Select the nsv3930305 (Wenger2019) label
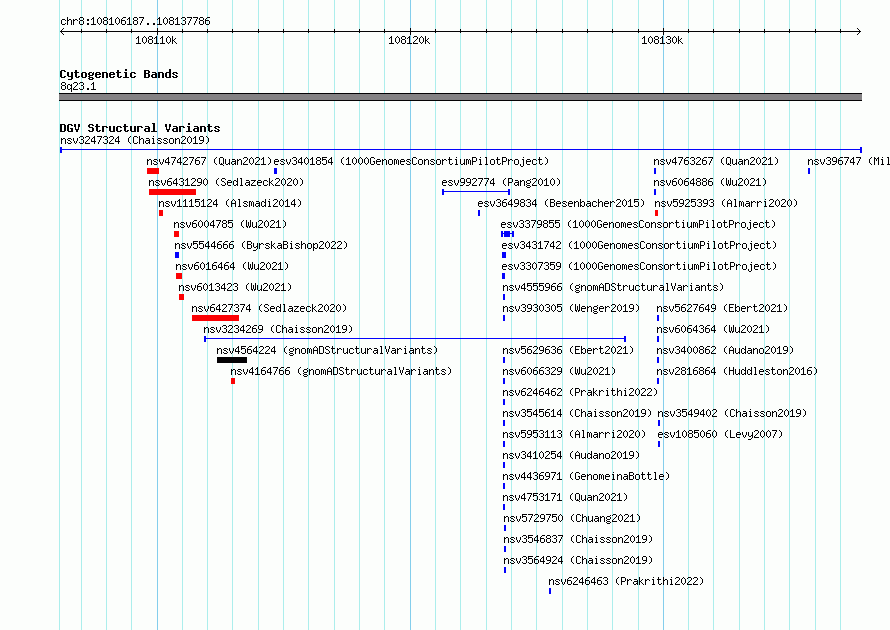Viewport: 890px width, 630px height. 571,308
